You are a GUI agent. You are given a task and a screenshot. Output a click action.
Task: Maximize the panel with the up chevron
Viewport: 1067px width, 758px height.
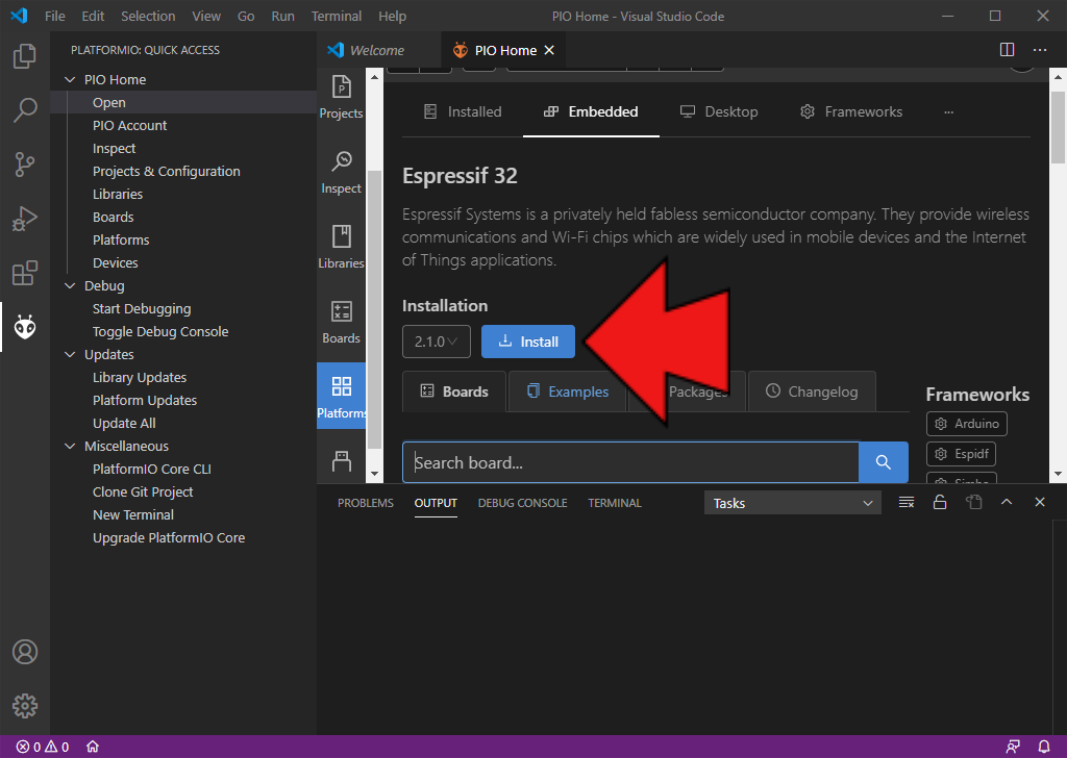(1006, 503)
